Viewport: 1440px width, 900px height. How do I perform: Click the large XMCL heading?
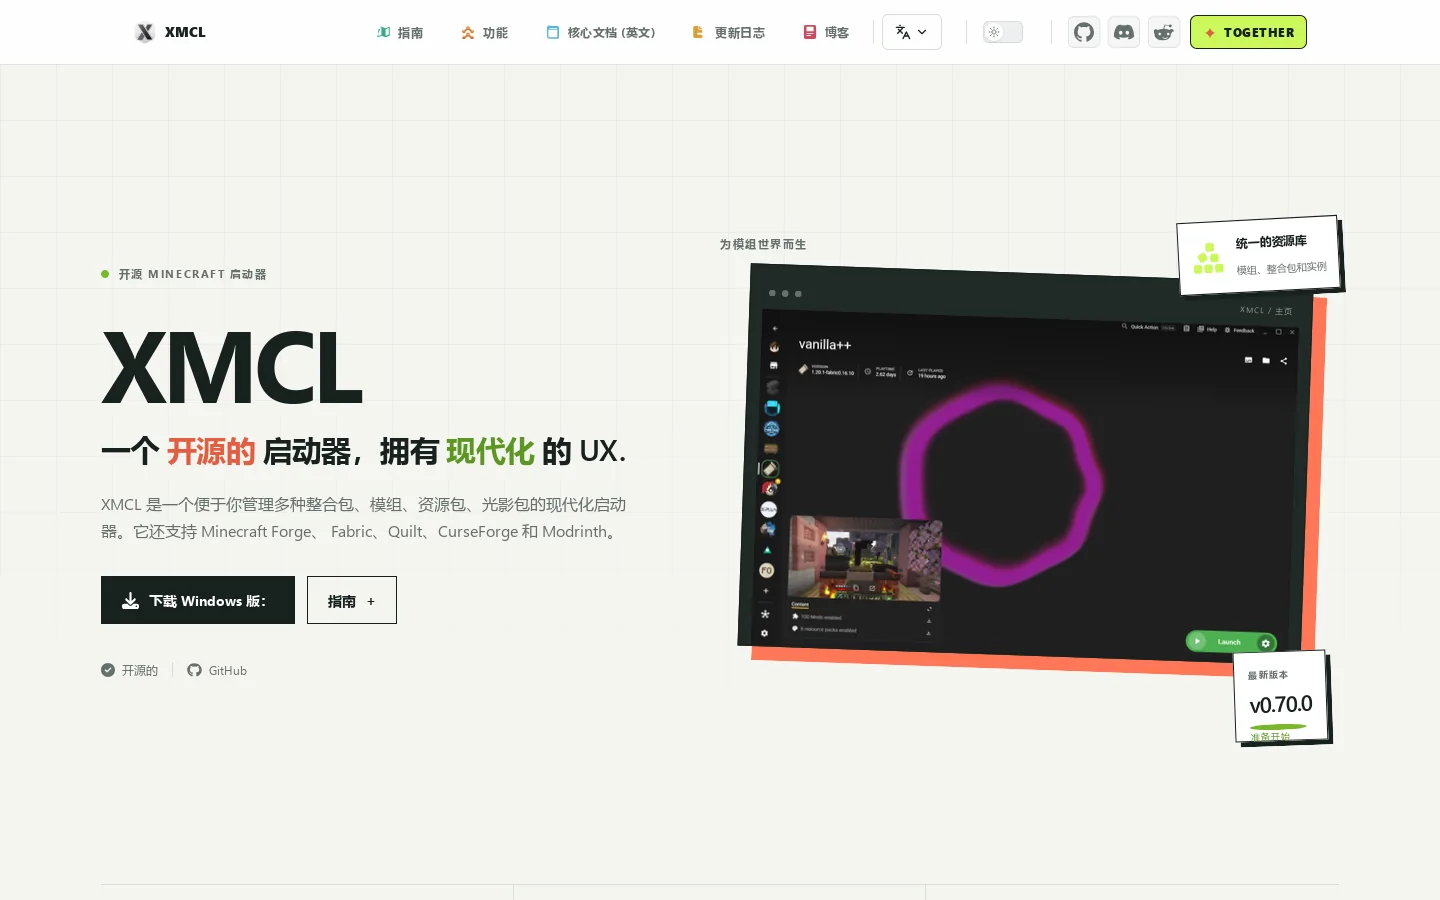coord(232,367)
